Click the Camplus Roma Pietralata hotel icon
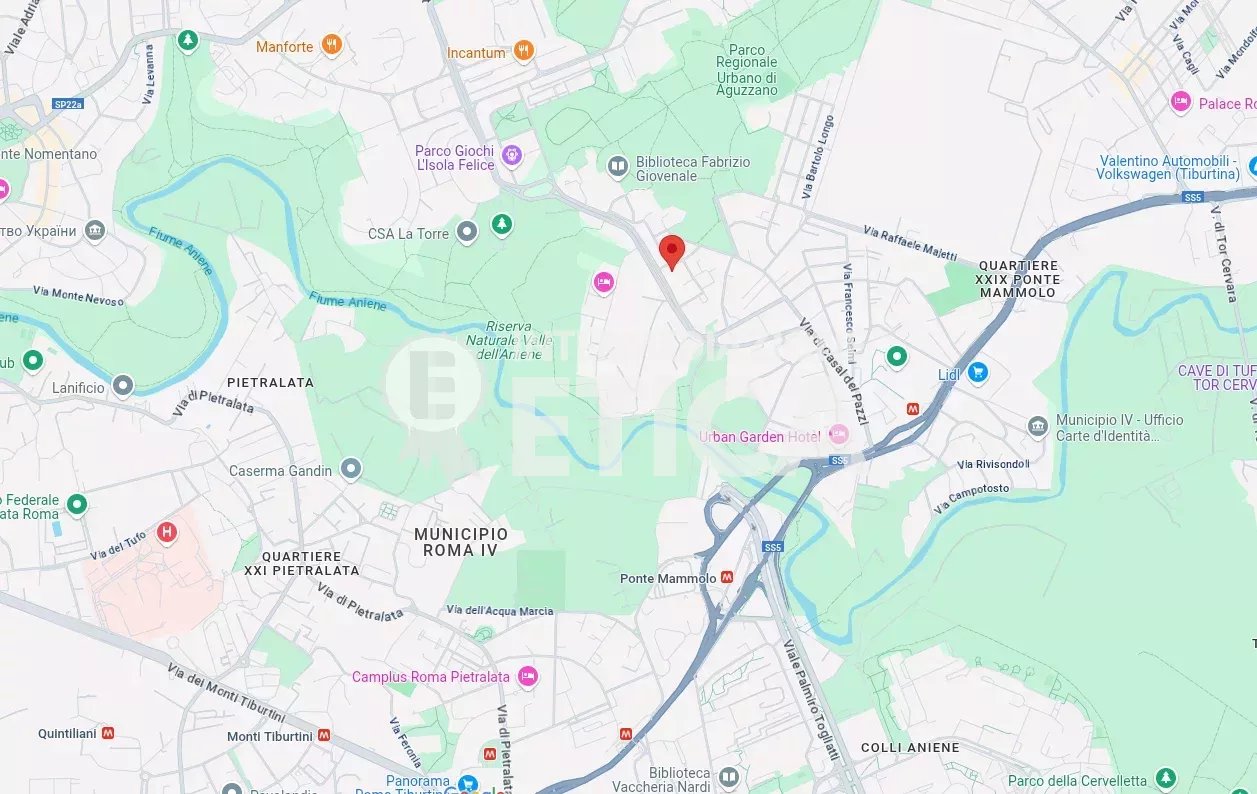This screenshot has width=1257, height=794. click(x=527, y=677)
